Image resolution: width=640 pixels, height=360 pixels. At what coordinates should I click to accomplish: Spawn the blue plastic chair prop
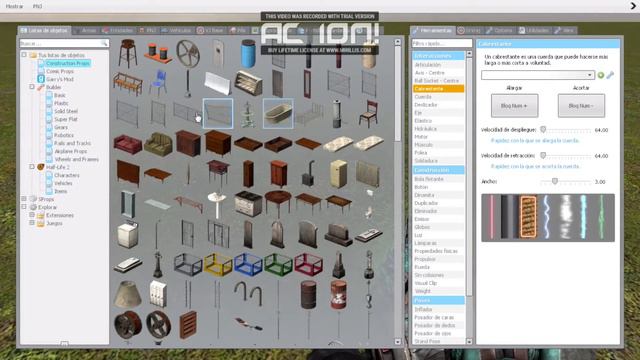pos(158,83)
